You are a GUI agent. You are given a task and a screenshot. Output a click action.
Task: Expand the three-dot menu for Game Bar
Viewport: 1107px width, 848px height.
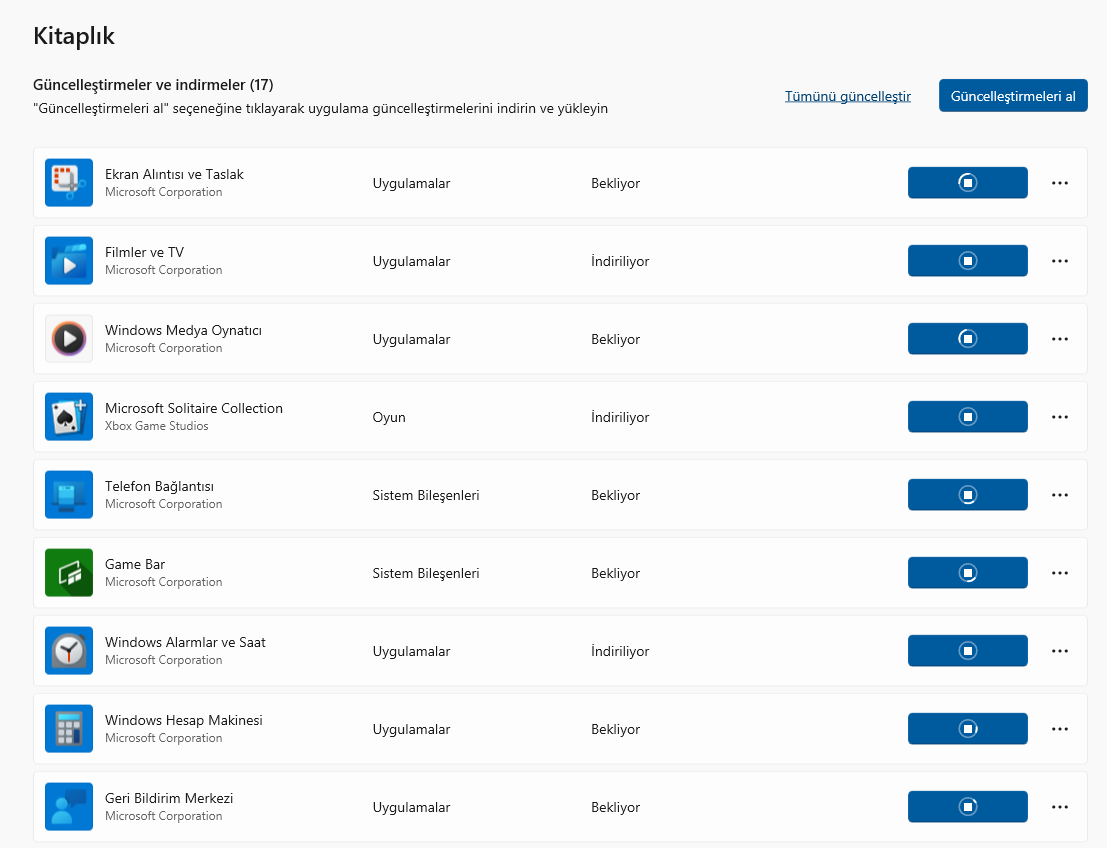[1060, 573]
